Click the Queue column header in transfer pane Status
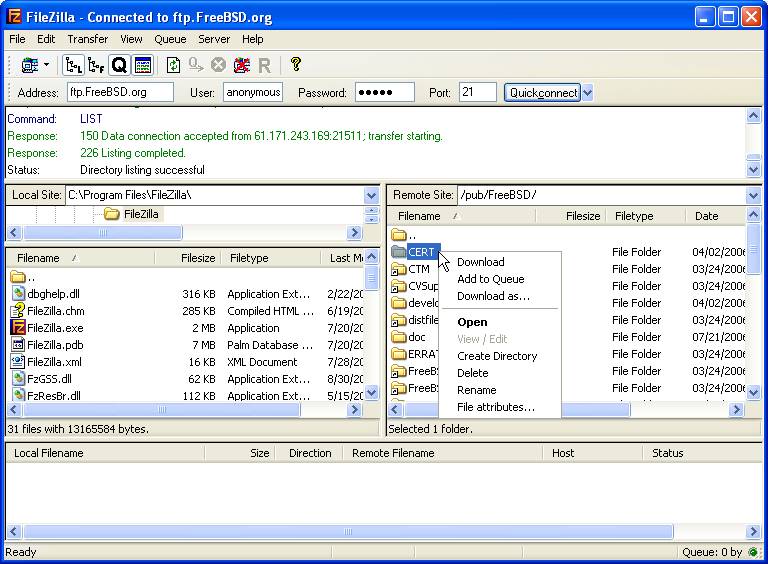This screenshot has width=768, height=564. click(x=702, y=453)
